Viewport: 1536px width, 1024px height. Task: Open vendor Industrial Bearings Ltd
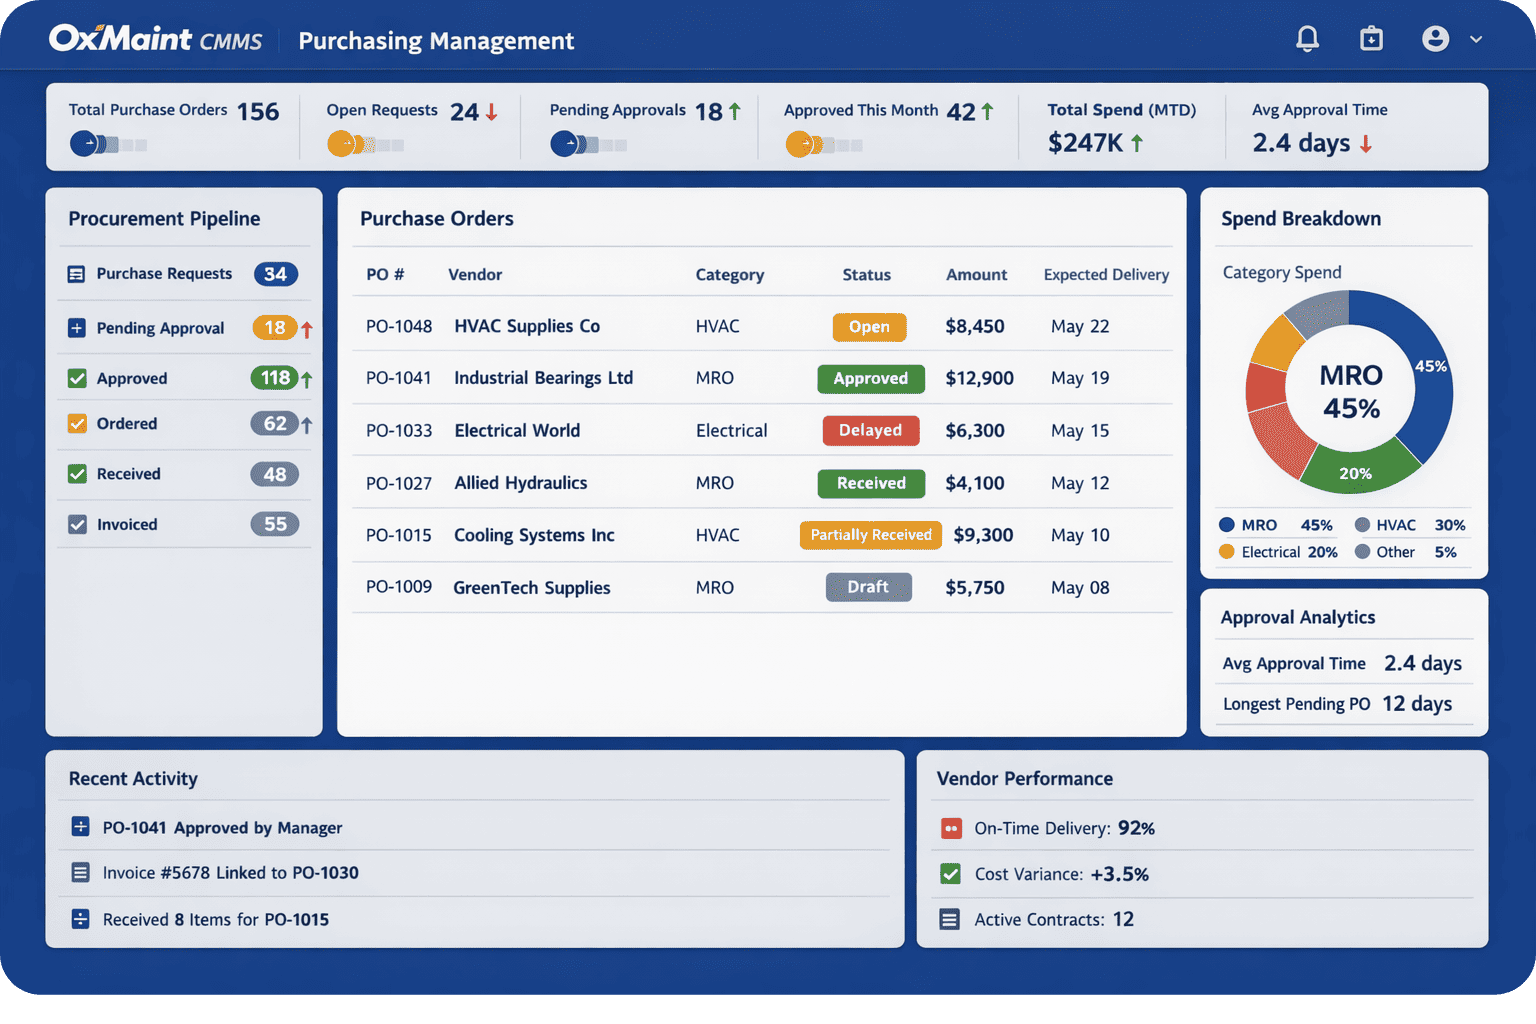pos(544,378)
